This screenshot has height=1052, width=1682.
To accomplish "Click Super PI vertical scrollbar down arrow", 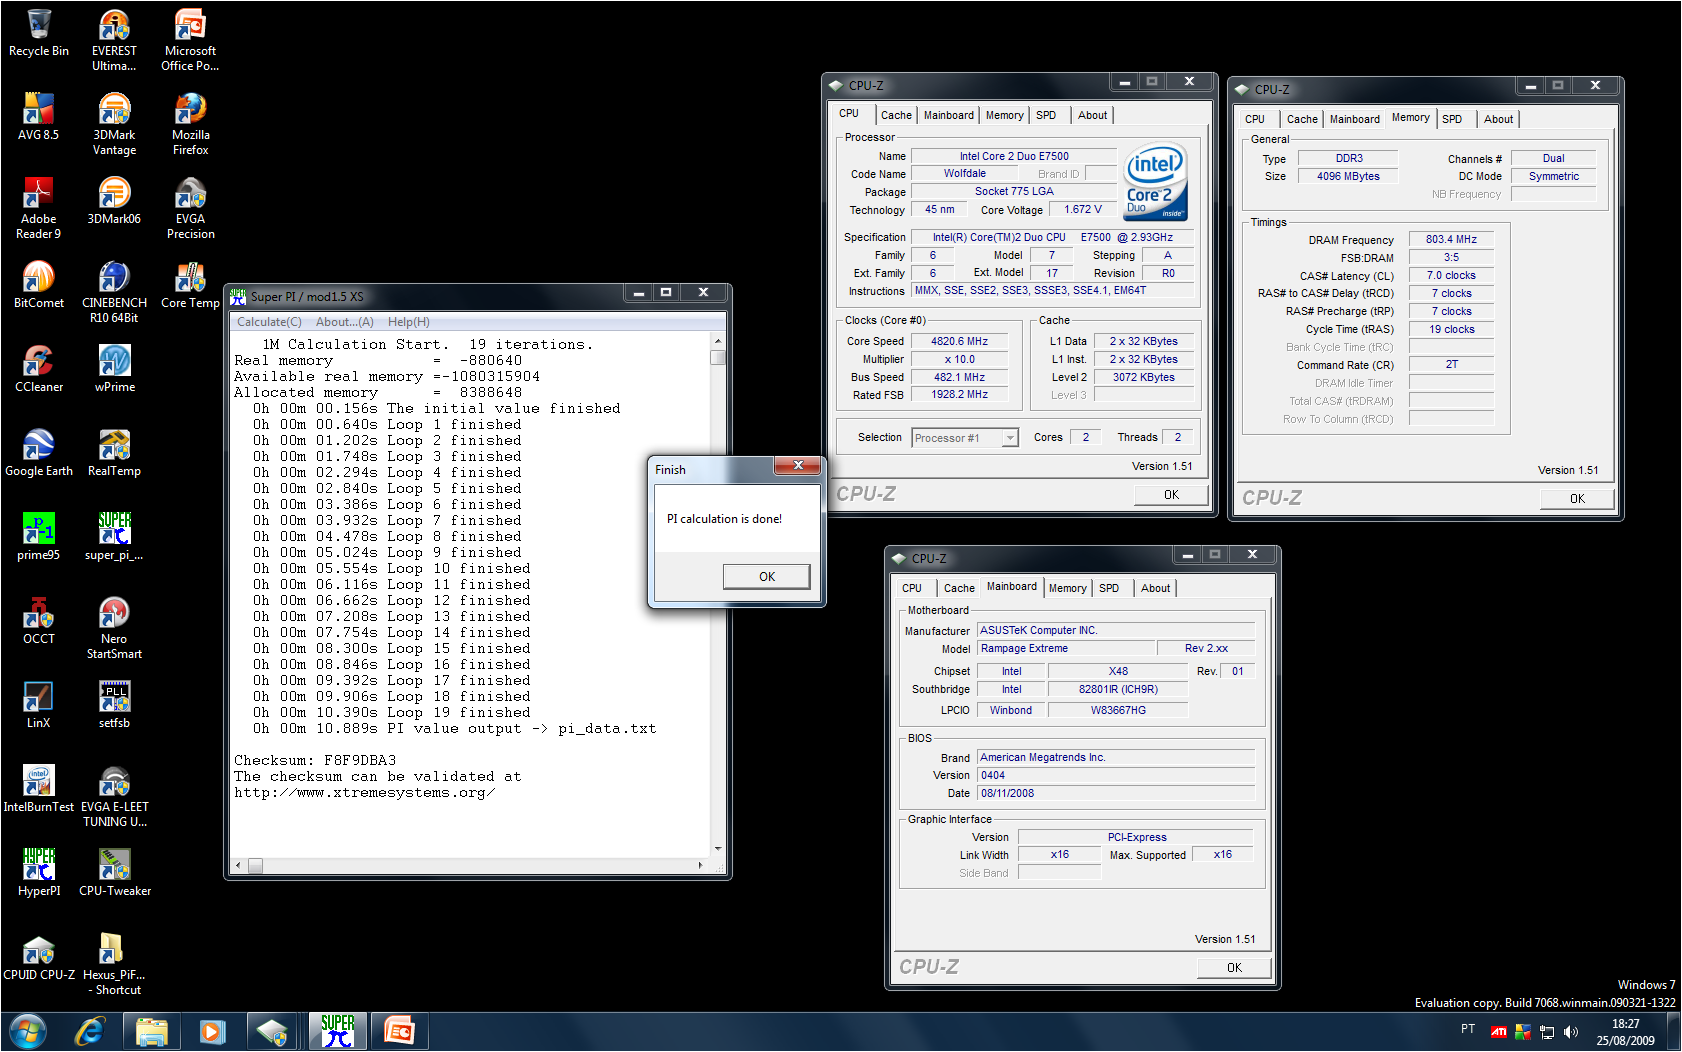I will point(718,848).
